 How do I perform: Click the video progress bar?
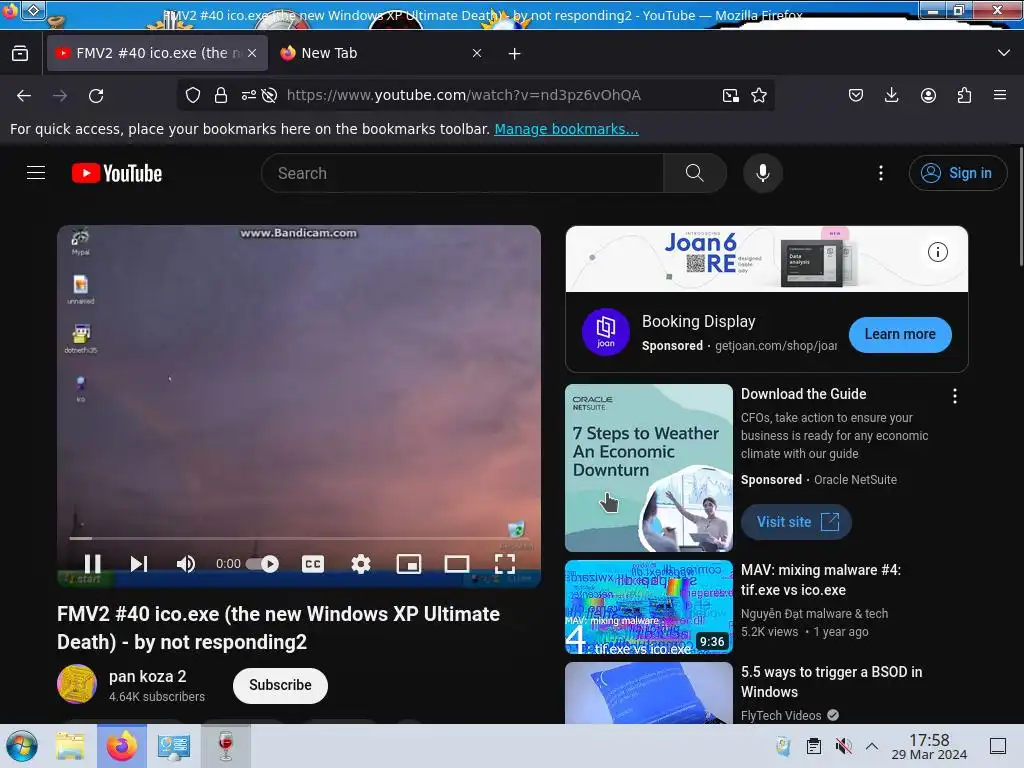pos(298,538)
